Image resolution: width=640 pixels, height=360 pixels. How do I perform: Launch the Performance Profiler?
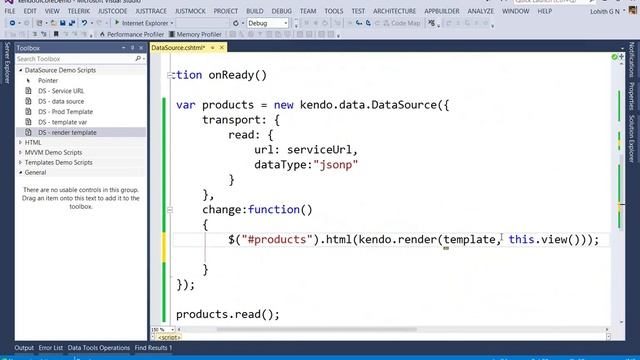[x=131, y=34]
